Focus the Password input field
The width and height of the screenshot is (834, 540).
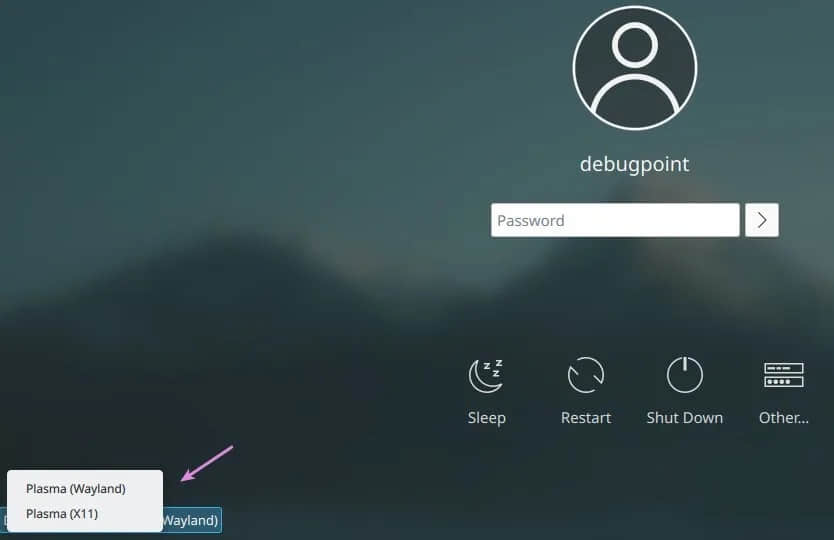point(615,220)
